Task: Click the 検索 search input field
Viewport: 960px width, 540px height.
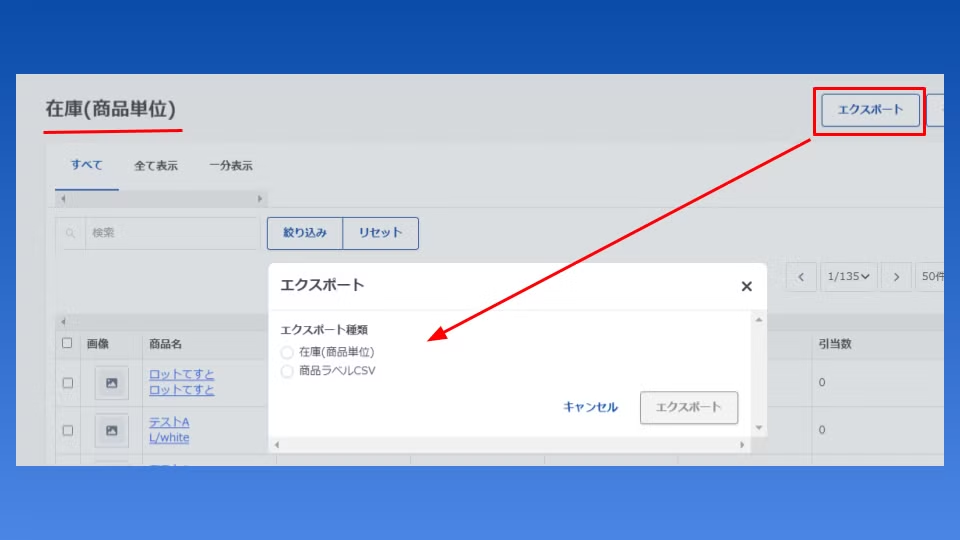Action: 173,233
